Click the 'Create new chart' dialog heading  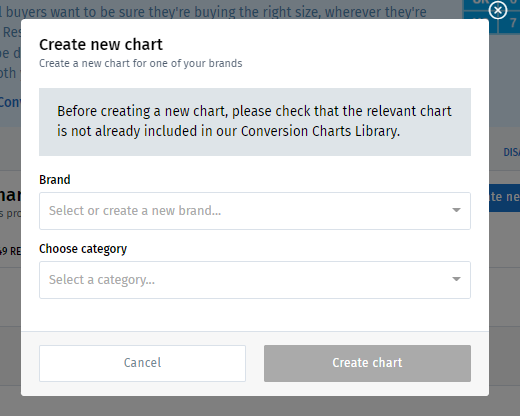(101, 44)
